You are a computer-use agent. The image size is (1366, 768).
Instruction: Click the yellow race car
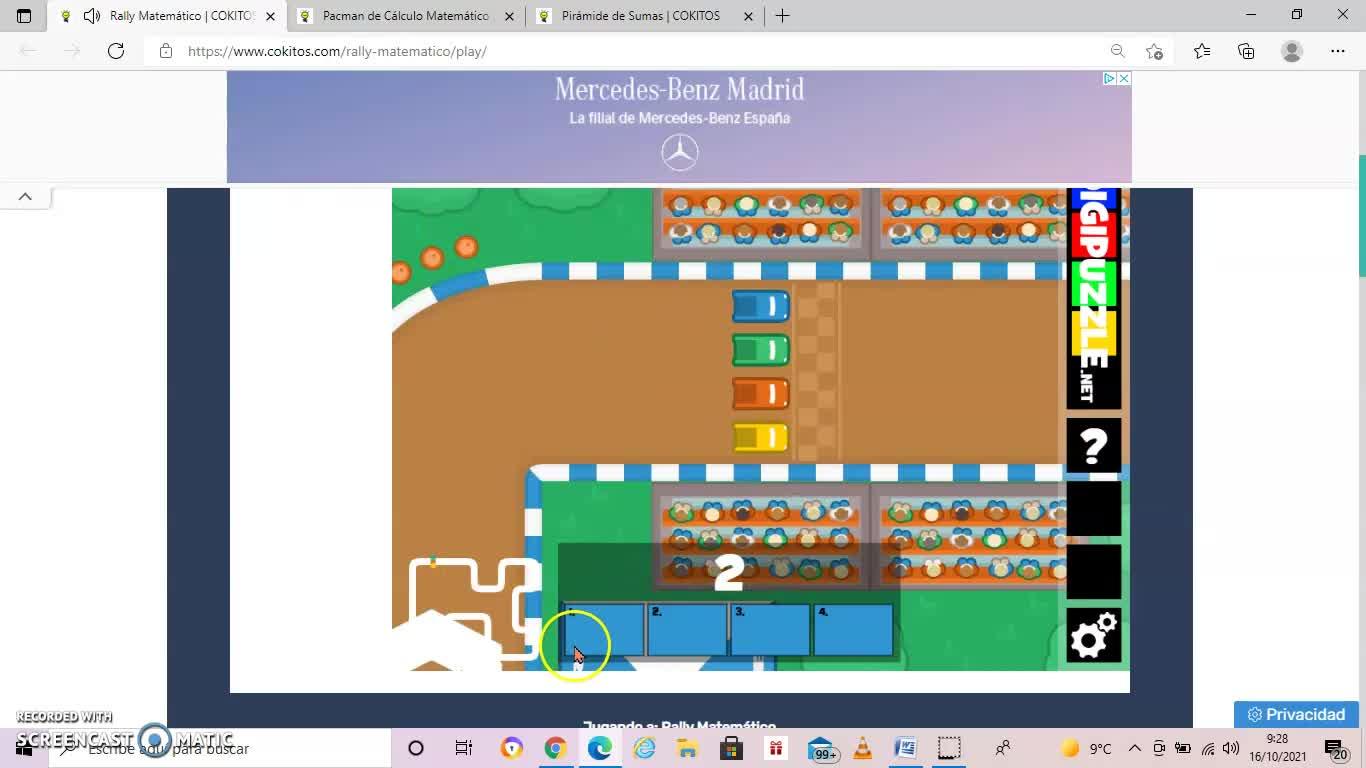(x=760, y=438)
